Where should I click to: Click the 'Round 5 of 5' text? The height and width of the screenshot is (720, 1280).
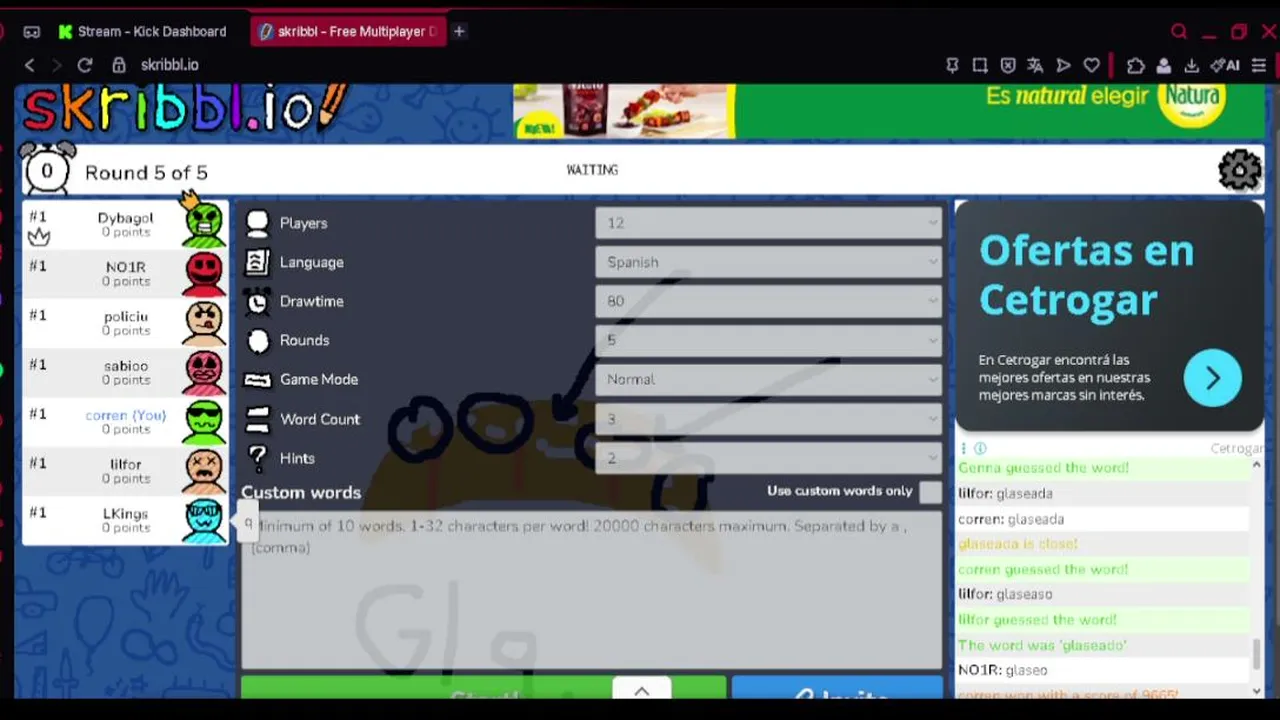point(146,172)
